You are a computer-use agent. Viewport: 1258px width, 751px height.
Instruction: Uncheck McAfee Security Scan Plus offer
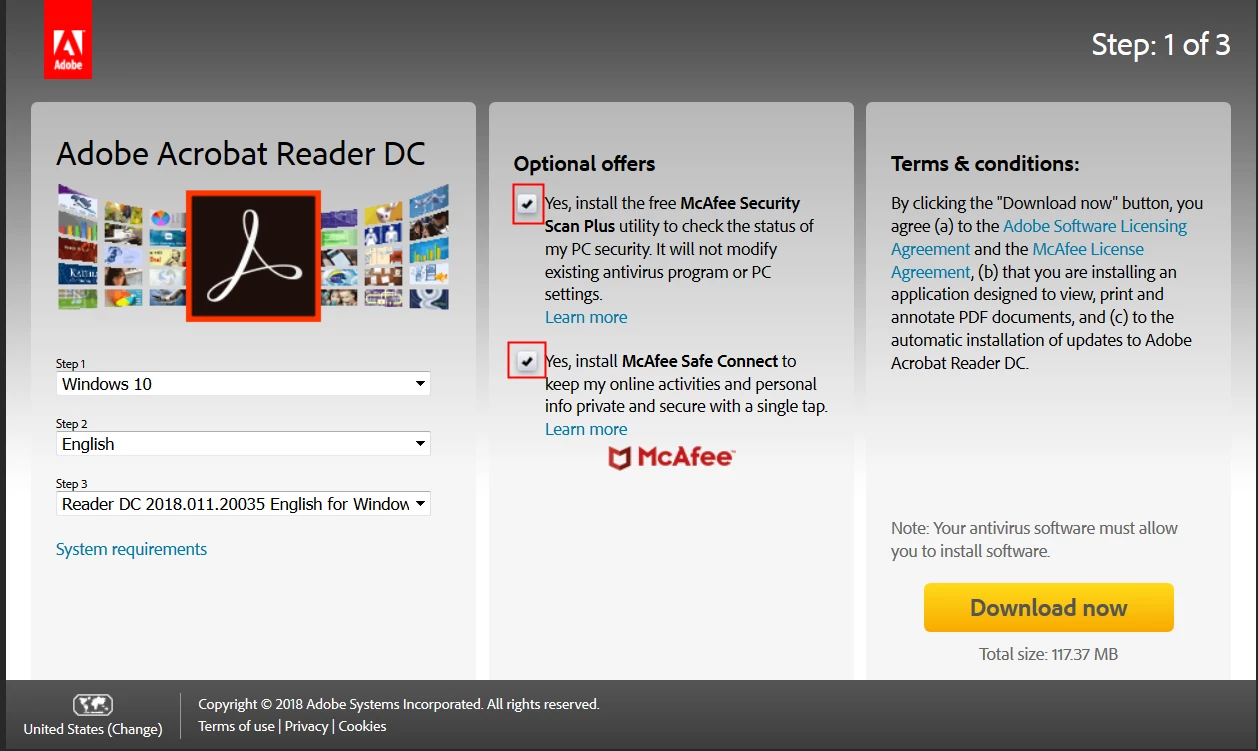point(527,204)
